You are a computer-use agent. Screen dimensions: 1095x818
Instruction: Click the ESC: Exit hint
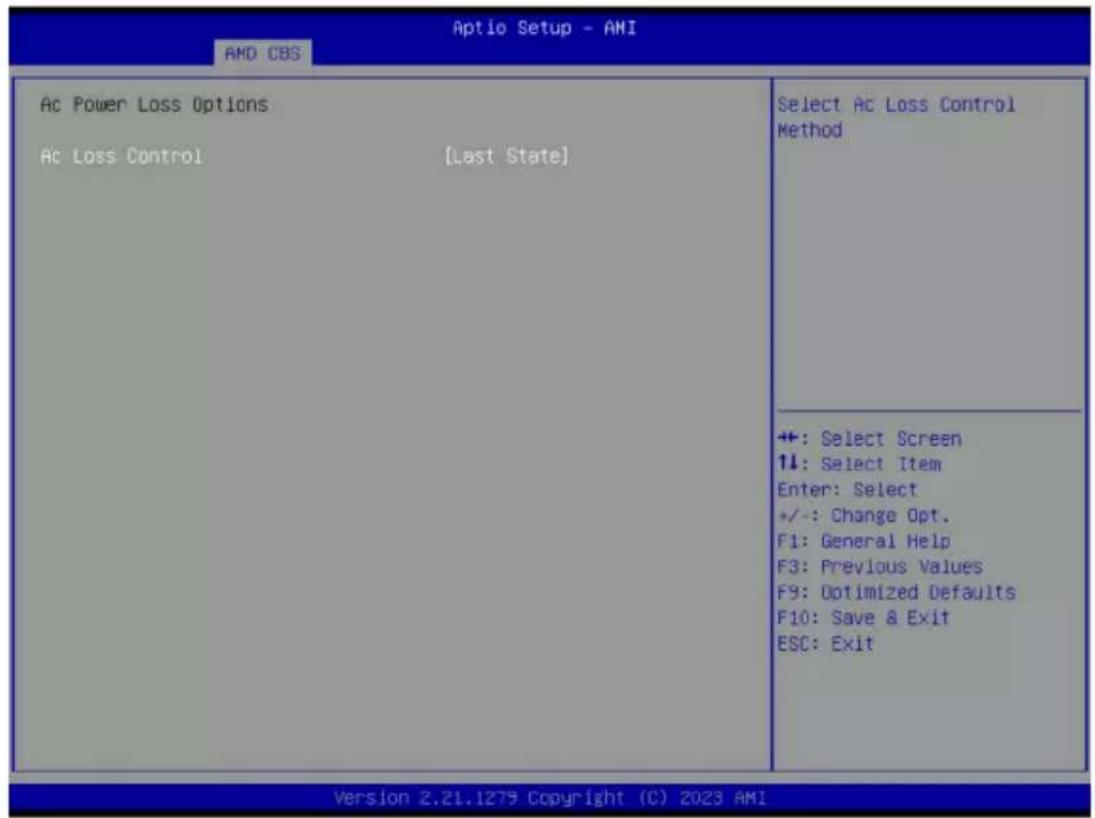coord(825,643)
